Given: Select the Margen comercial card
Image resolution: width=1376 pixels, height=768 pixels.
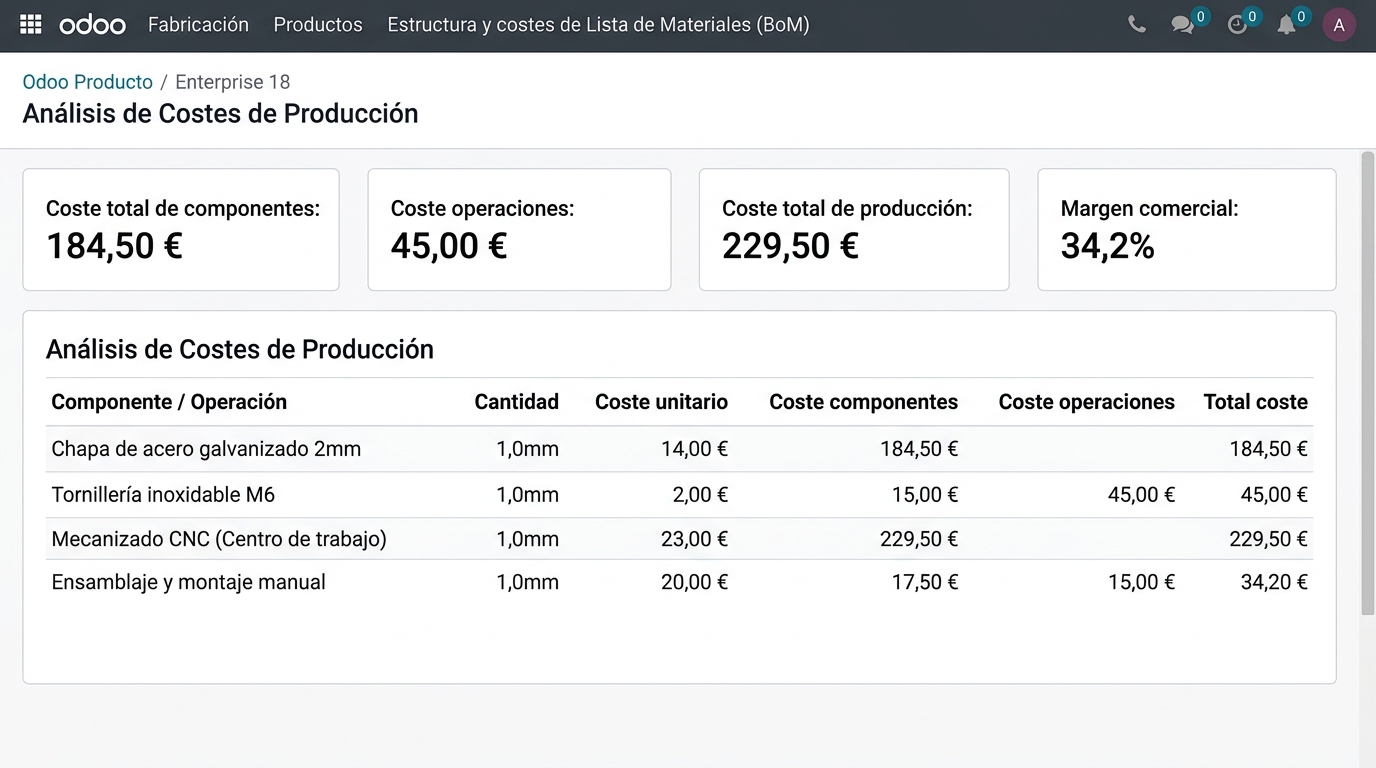Looking at the screenshot, I should pos(1187,230).
